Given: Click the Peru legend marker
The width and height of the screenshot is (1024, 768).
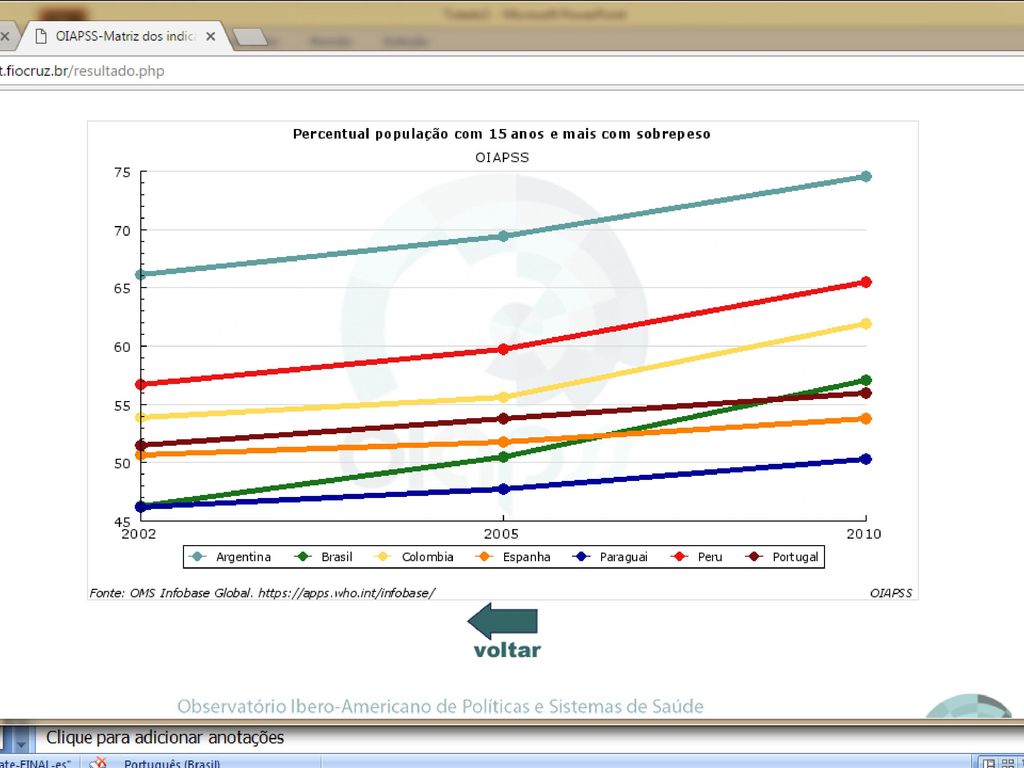Looking at the screenshot, I should pos(680,556).
